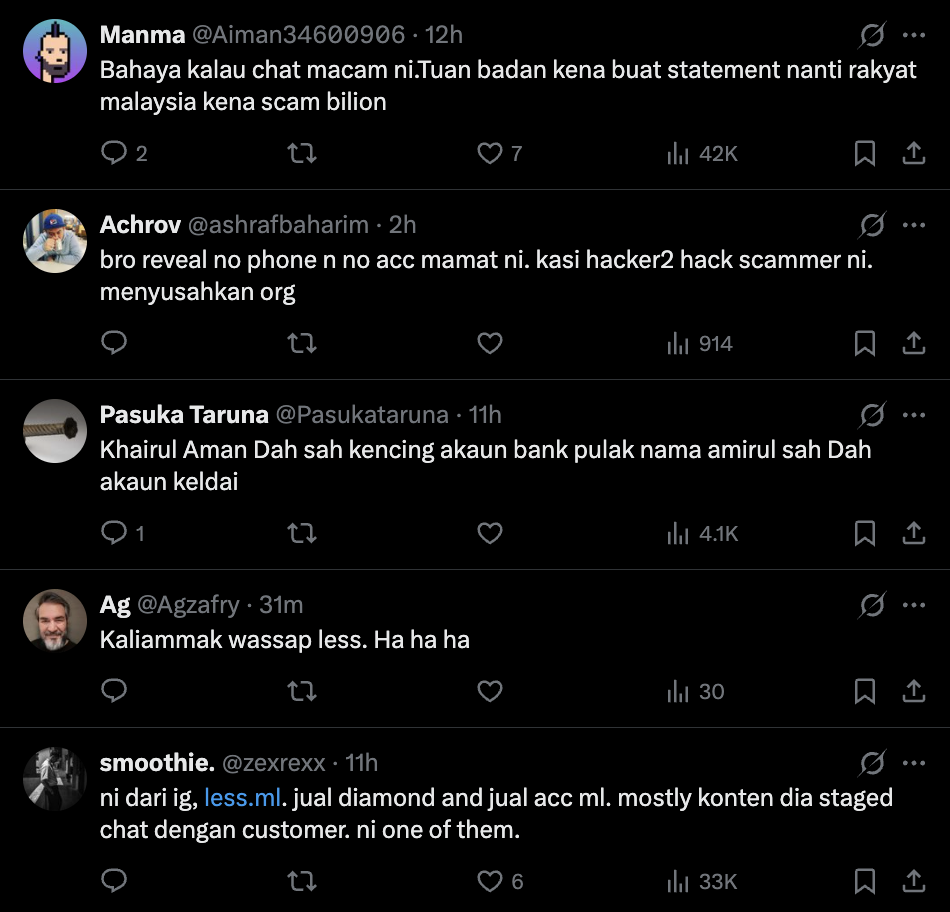Viewport: 950px width, 912px height.
Task: Retweet smoothie.'s tweet
Action: (301, 881)
